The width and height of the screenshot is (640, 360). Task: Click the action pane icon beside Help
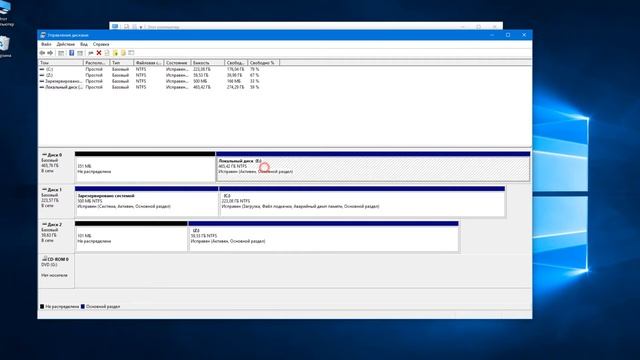[x=80, y=53]
